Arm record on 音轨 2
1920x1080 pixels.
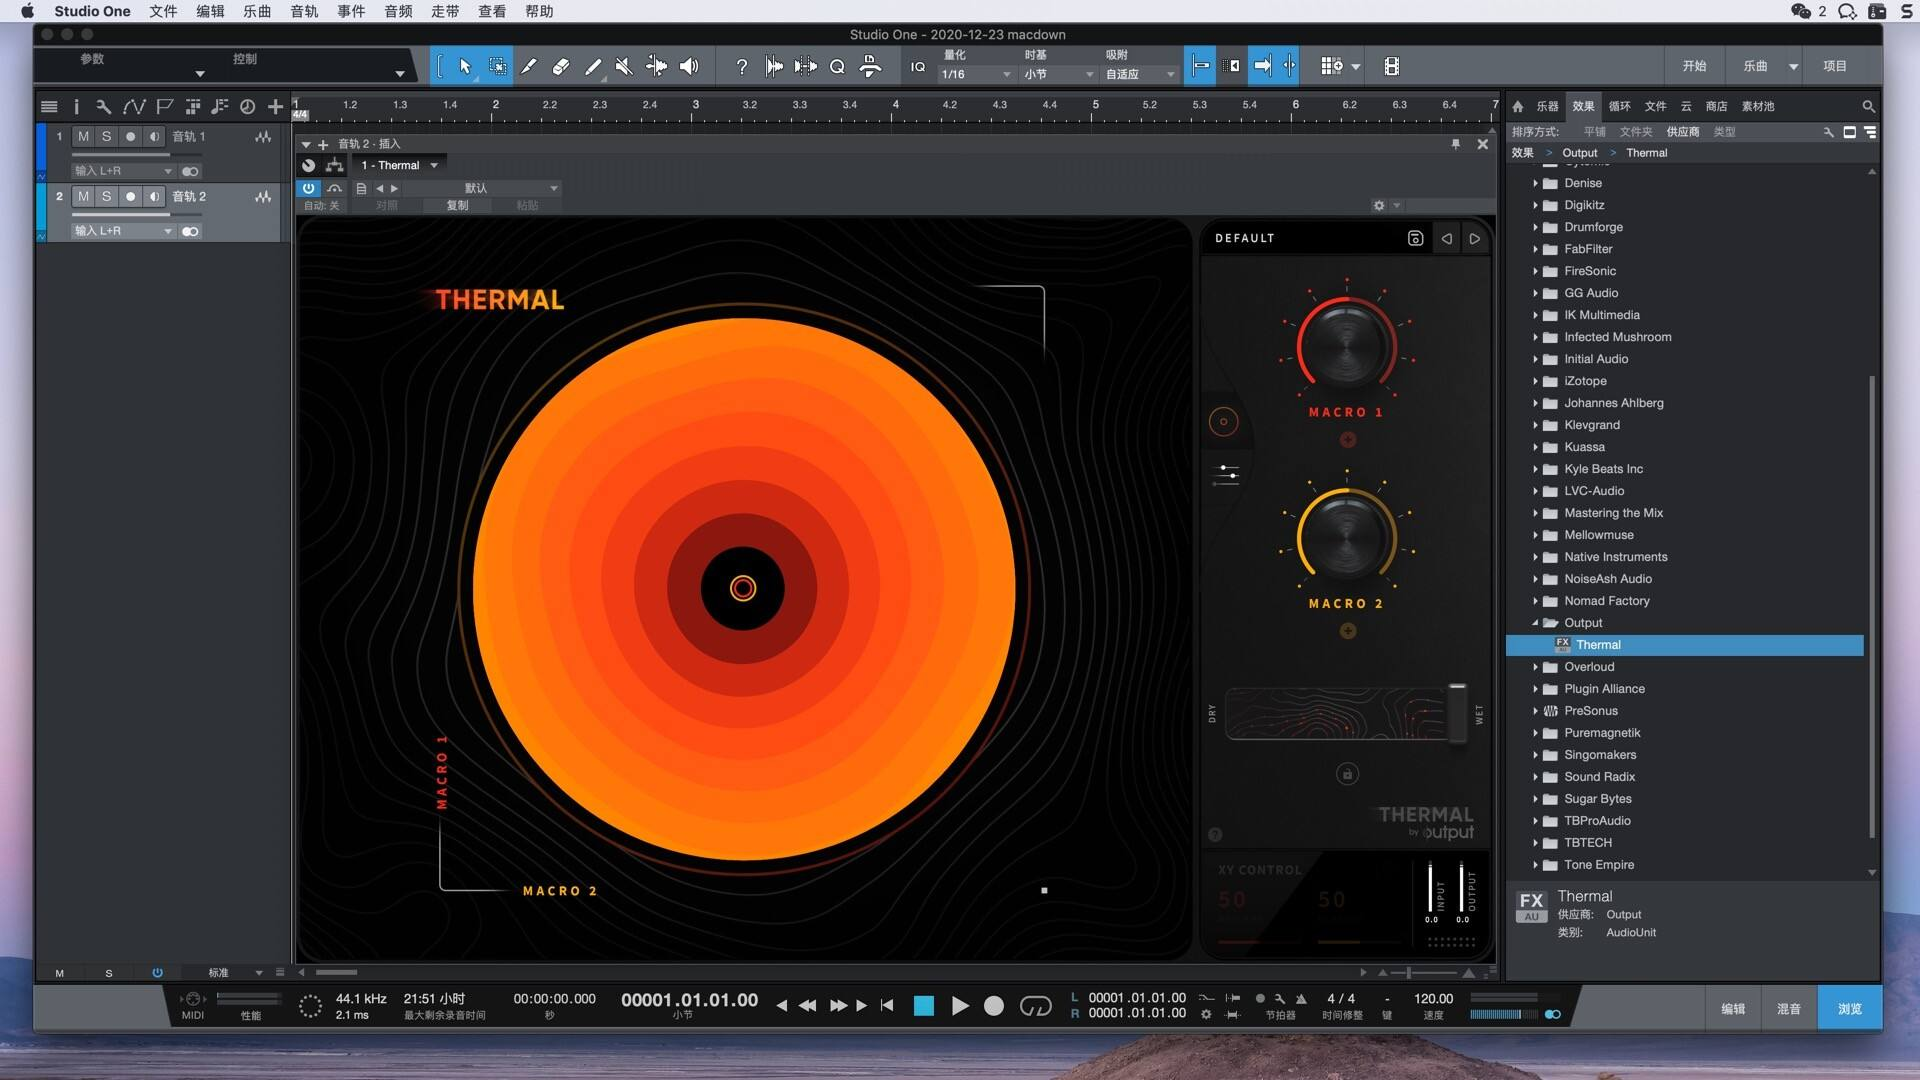pos(130,196)
